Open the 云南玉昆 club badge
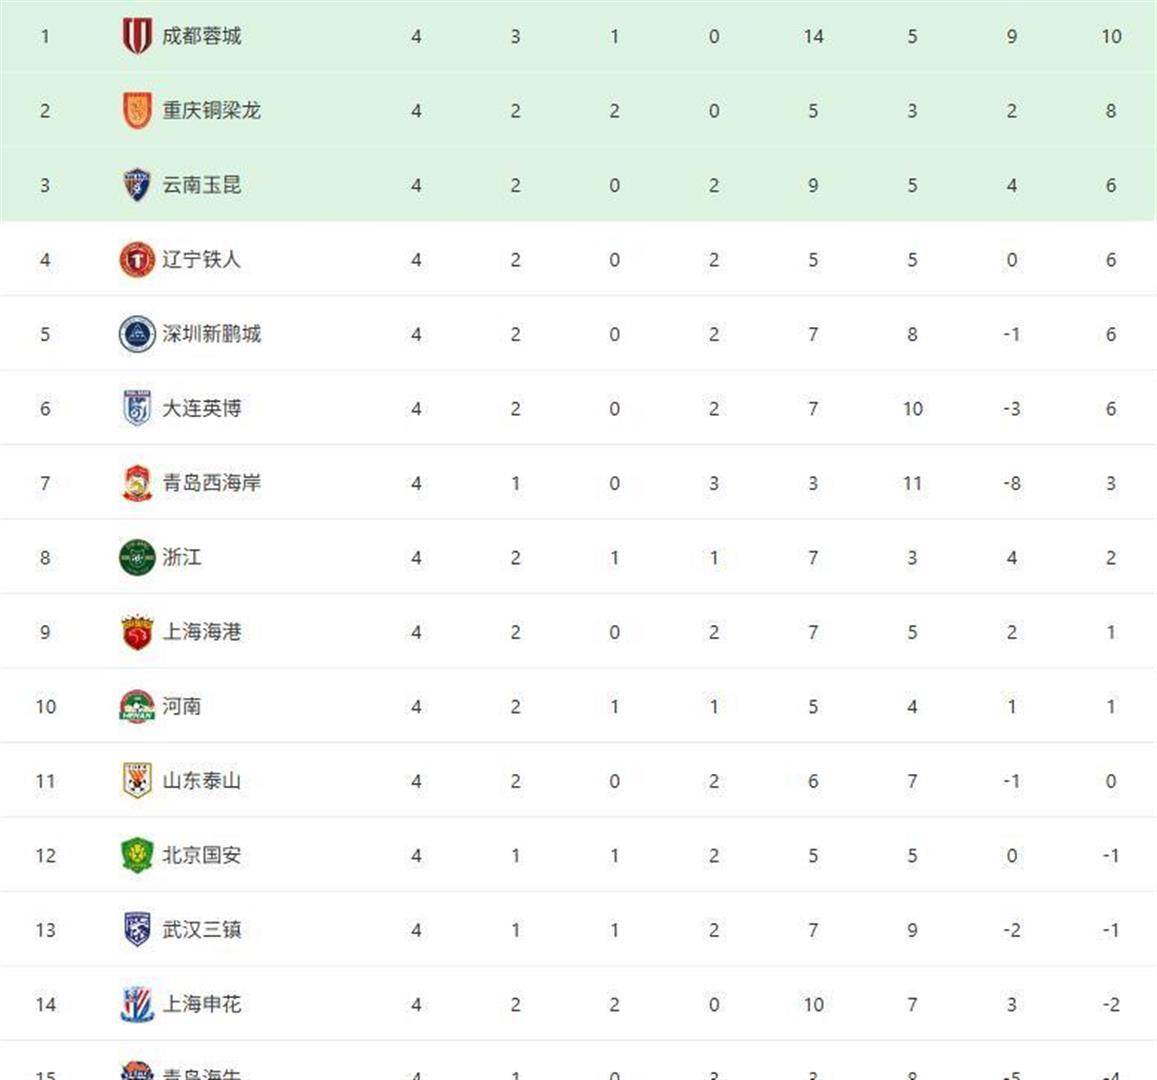The width and height of the screenshot is (1157, 1080). click(137, 185)
